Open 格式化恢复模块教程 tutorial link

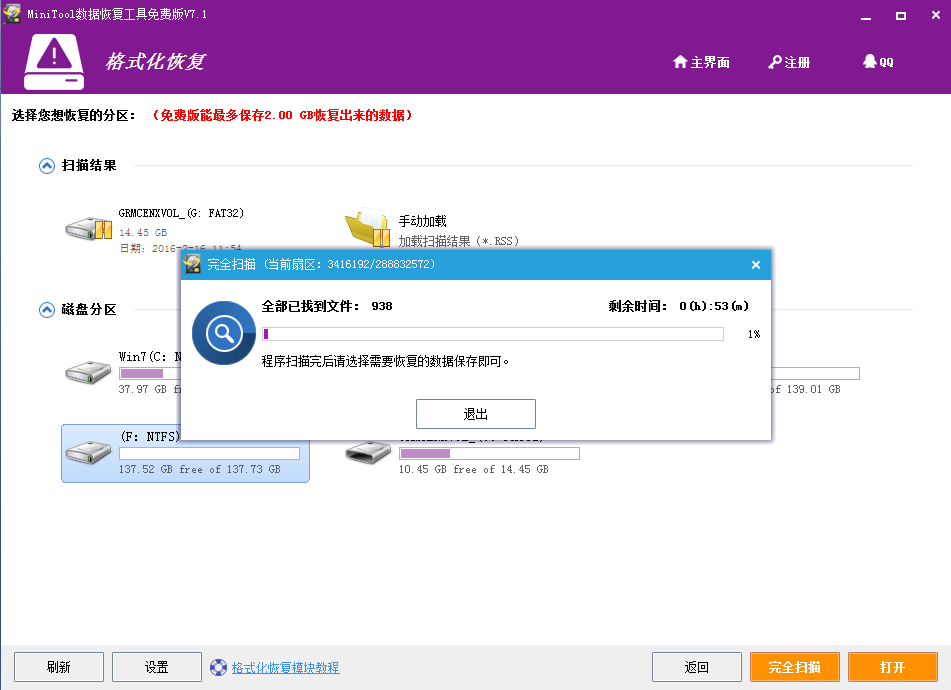pos(285,668)
